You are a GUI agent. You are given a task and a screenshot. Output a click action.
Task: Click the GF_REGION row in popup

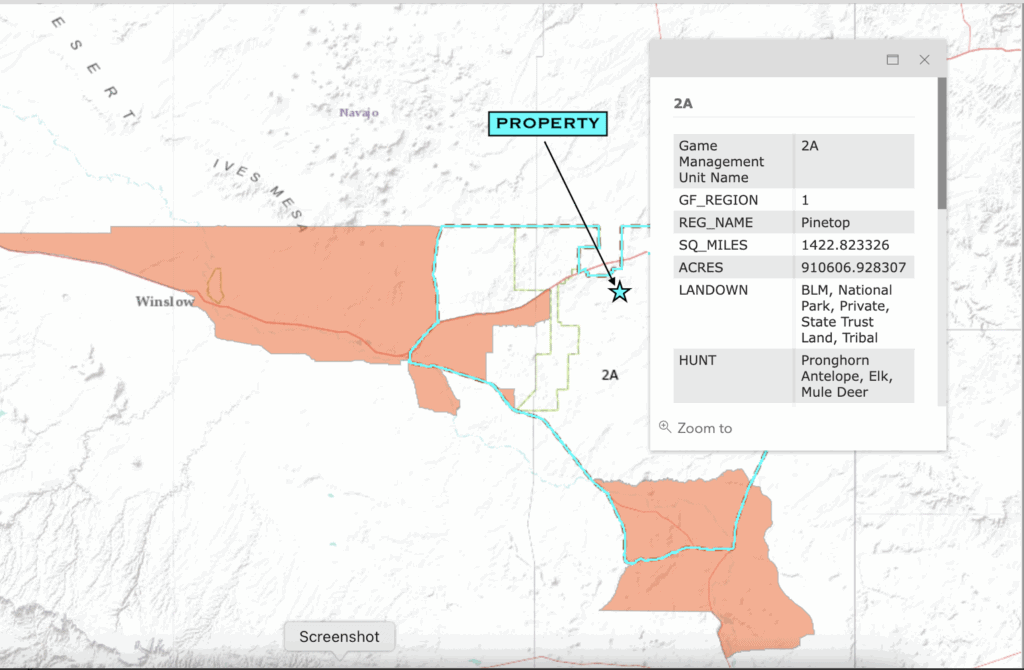point(793,200)
